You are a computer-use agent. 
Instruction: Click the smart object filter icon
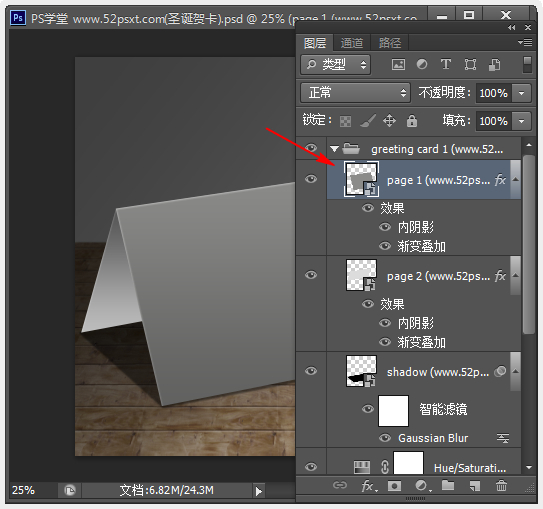coord(494,64)
